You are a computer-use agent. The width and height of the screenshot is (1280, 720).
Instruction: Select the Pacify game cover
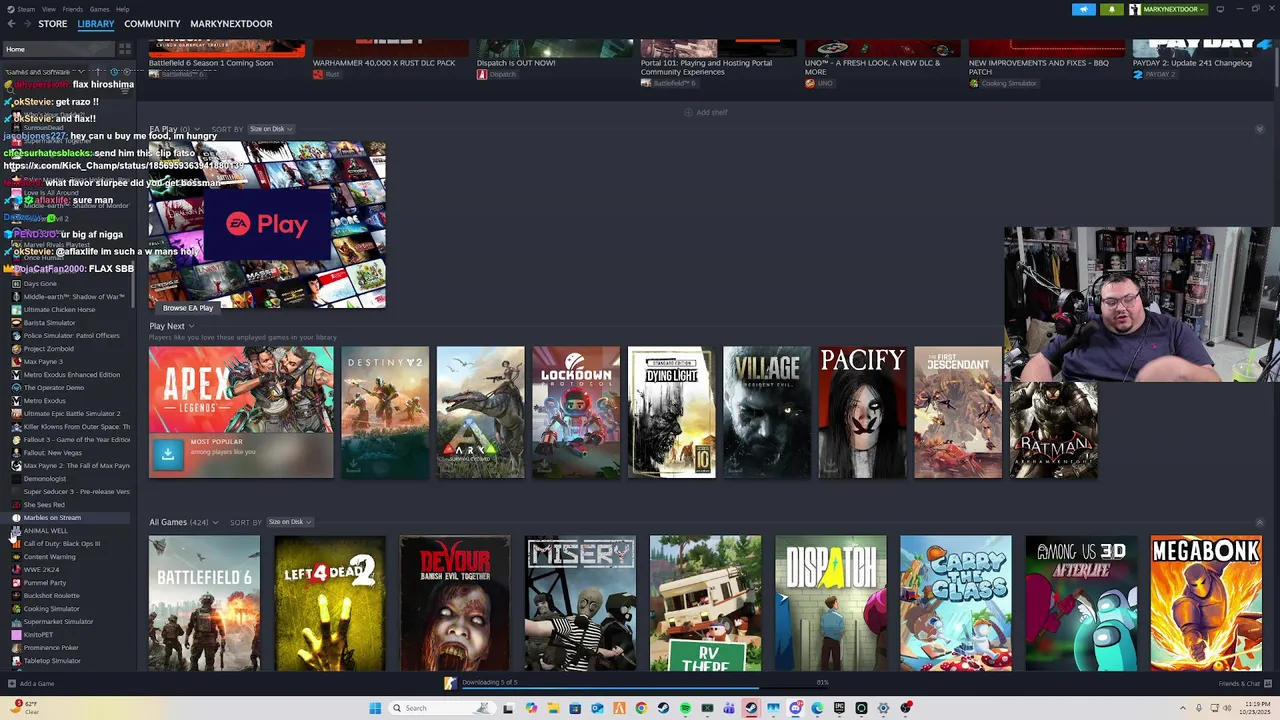click(862, 412)
